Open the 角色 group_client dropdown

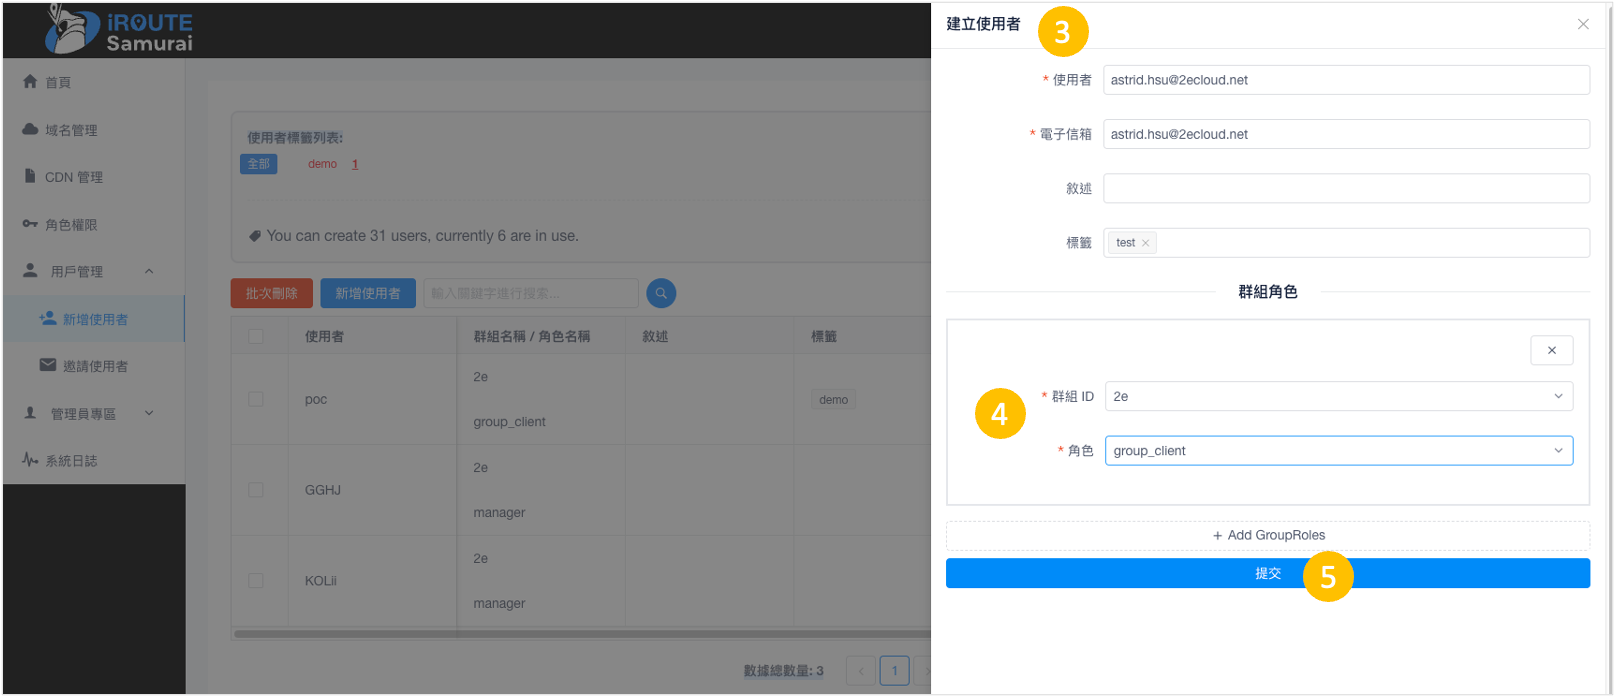[x=1338, y=451]
